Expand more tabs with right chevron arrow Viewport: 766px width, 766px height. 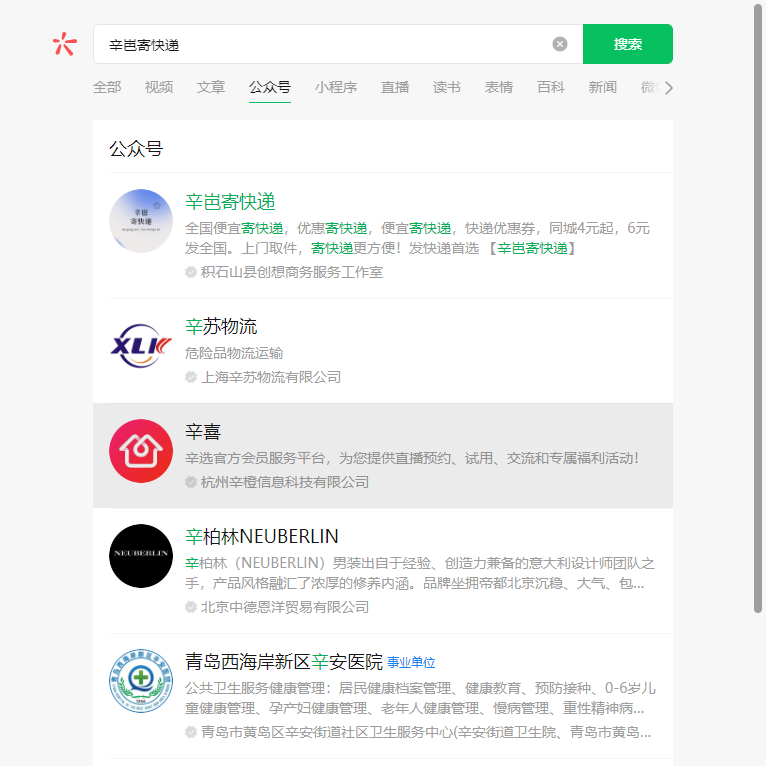[669, 88]
